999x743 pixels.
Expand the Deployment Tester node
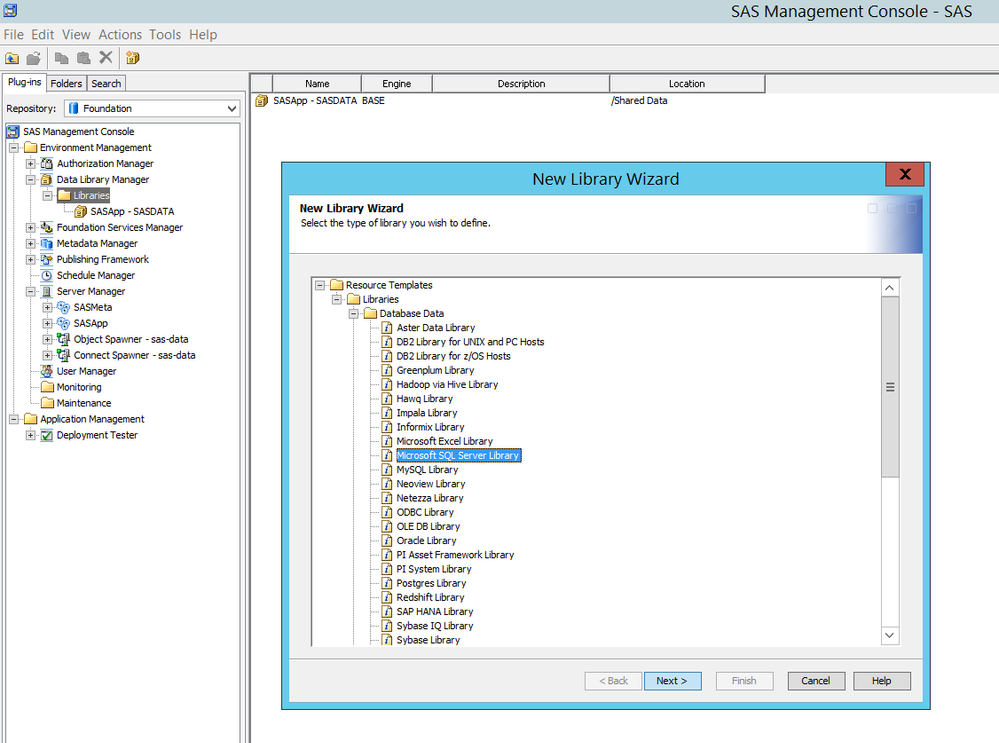pos(30,435)
